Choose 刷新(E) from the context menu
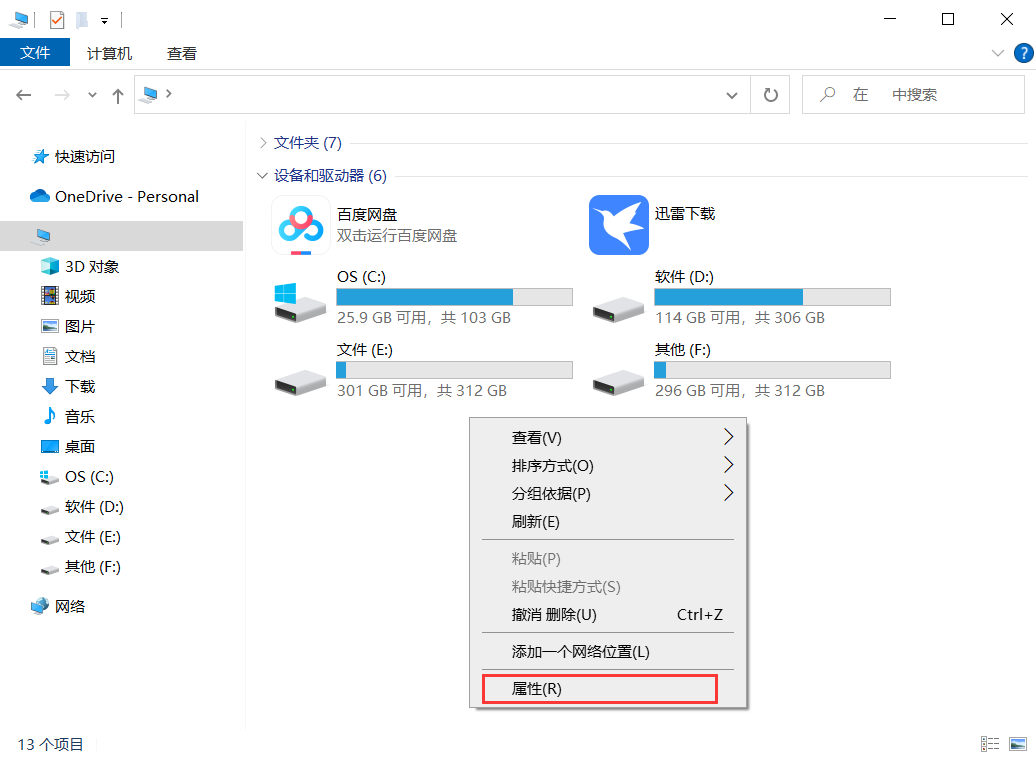1036x757 pixels. coord(608,522)
